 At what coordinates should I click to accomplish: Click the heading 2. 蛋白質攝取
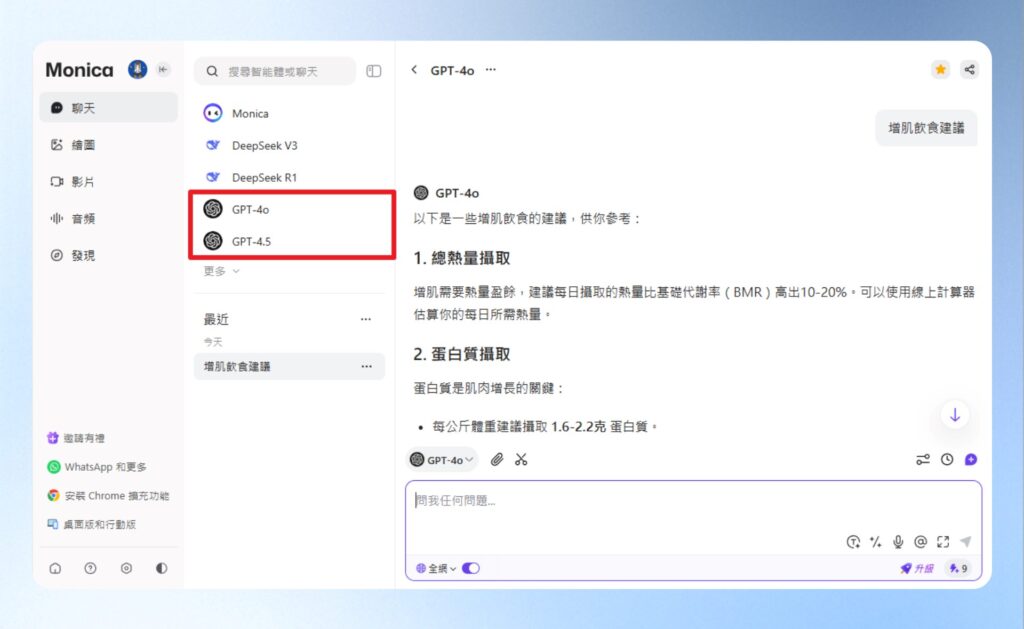462,354
